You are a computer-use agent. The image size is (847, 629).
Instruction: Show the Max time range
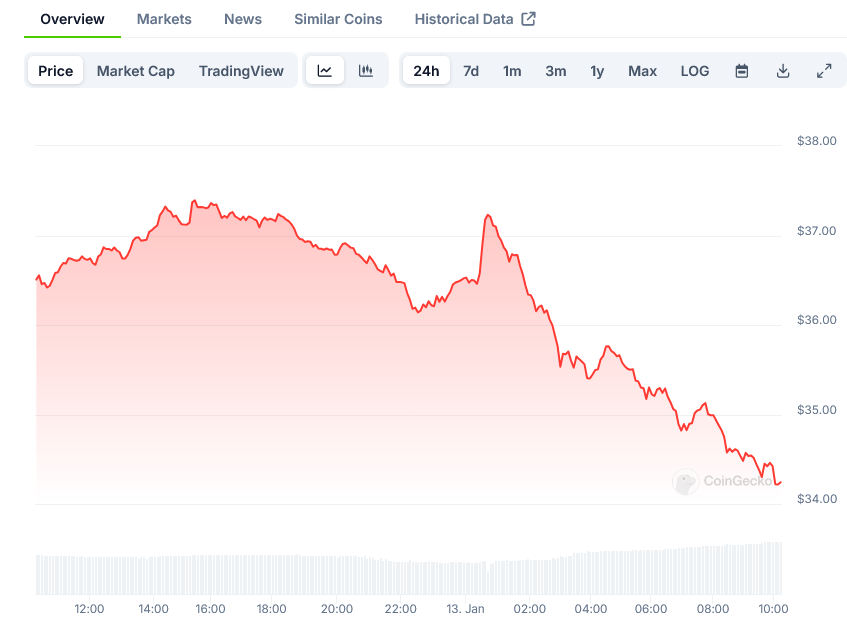(x=642, y=71)
